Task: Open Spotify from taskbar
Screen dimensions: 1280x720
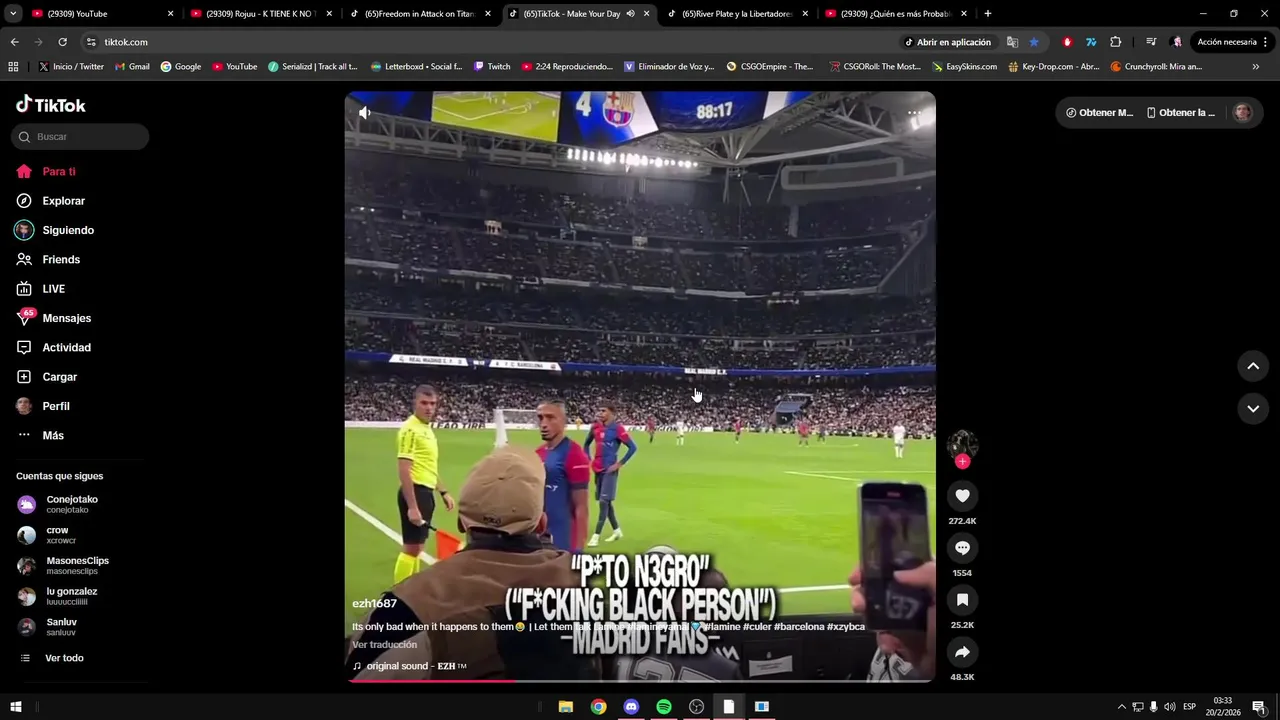Action: [664, 707]
